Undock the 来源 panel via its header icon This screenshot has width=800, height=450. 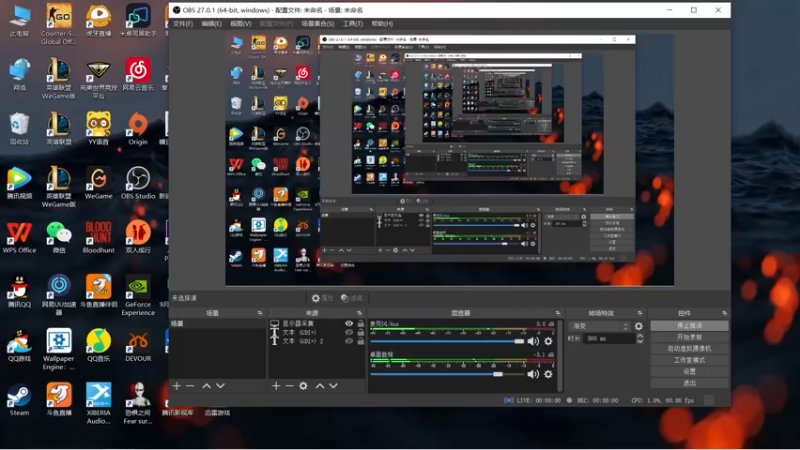pyautogui.click(x=359, y=313)
